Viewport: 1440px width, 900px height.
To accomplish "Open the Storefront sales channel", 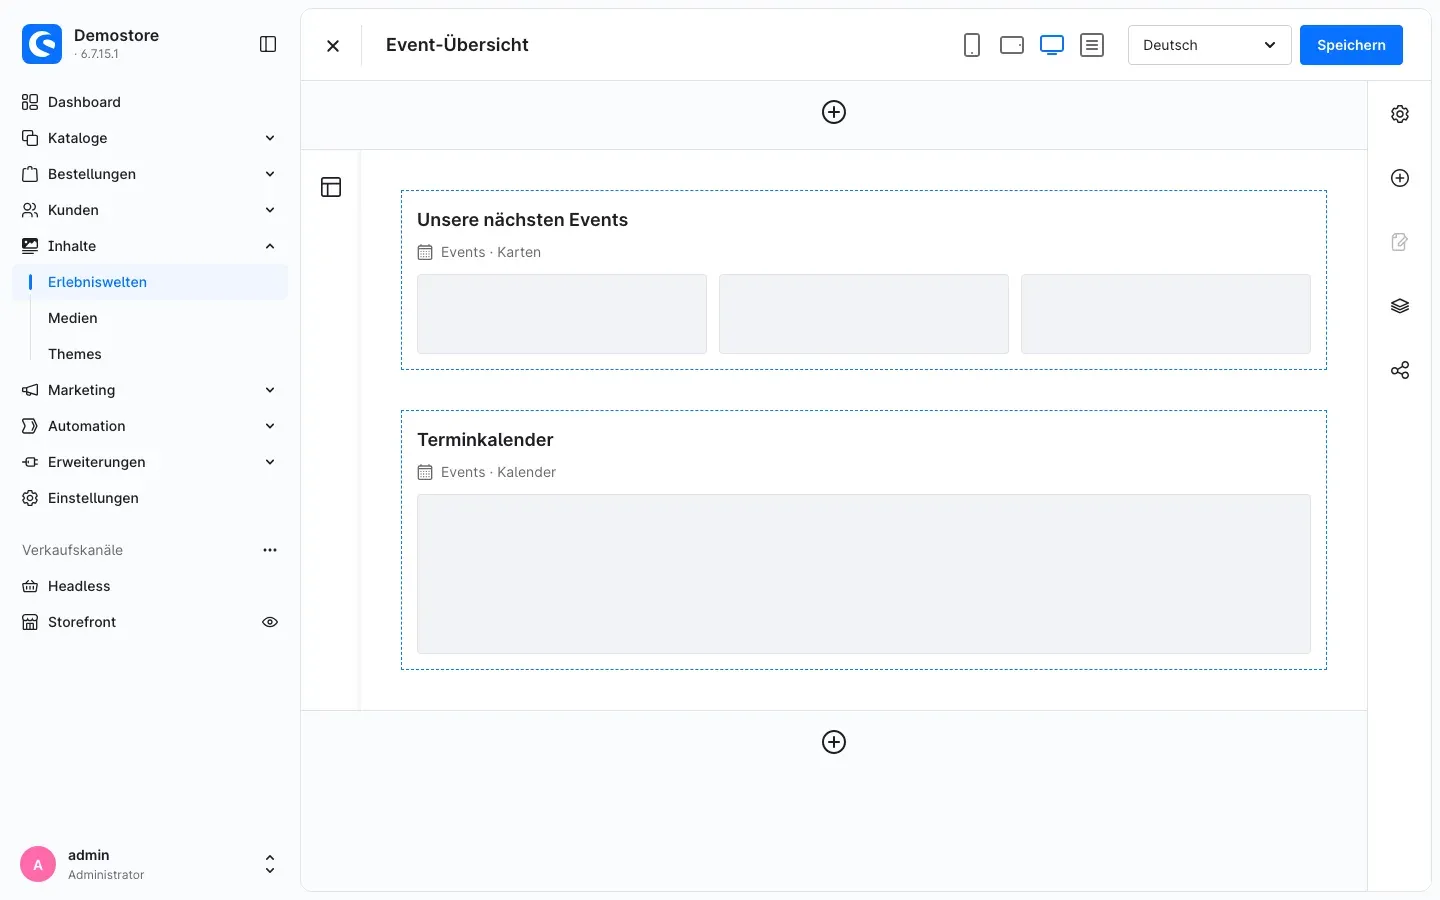I will [x=82, y=622].
